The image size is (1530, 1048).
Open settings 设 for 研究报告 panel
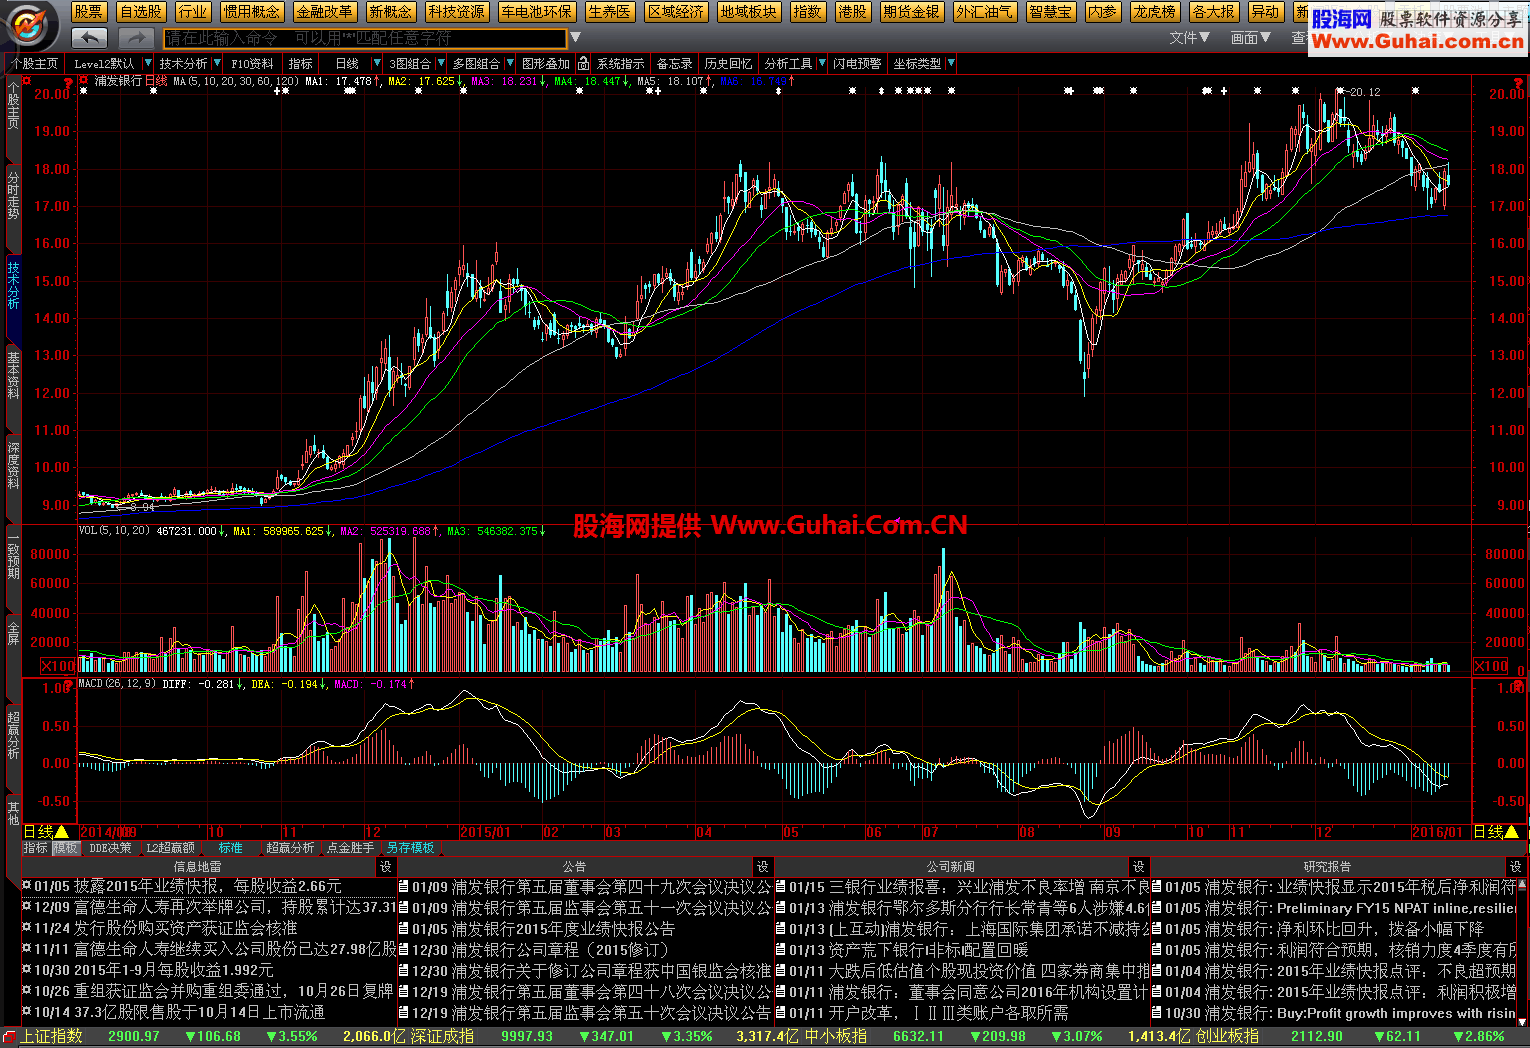pos(1516,867)
